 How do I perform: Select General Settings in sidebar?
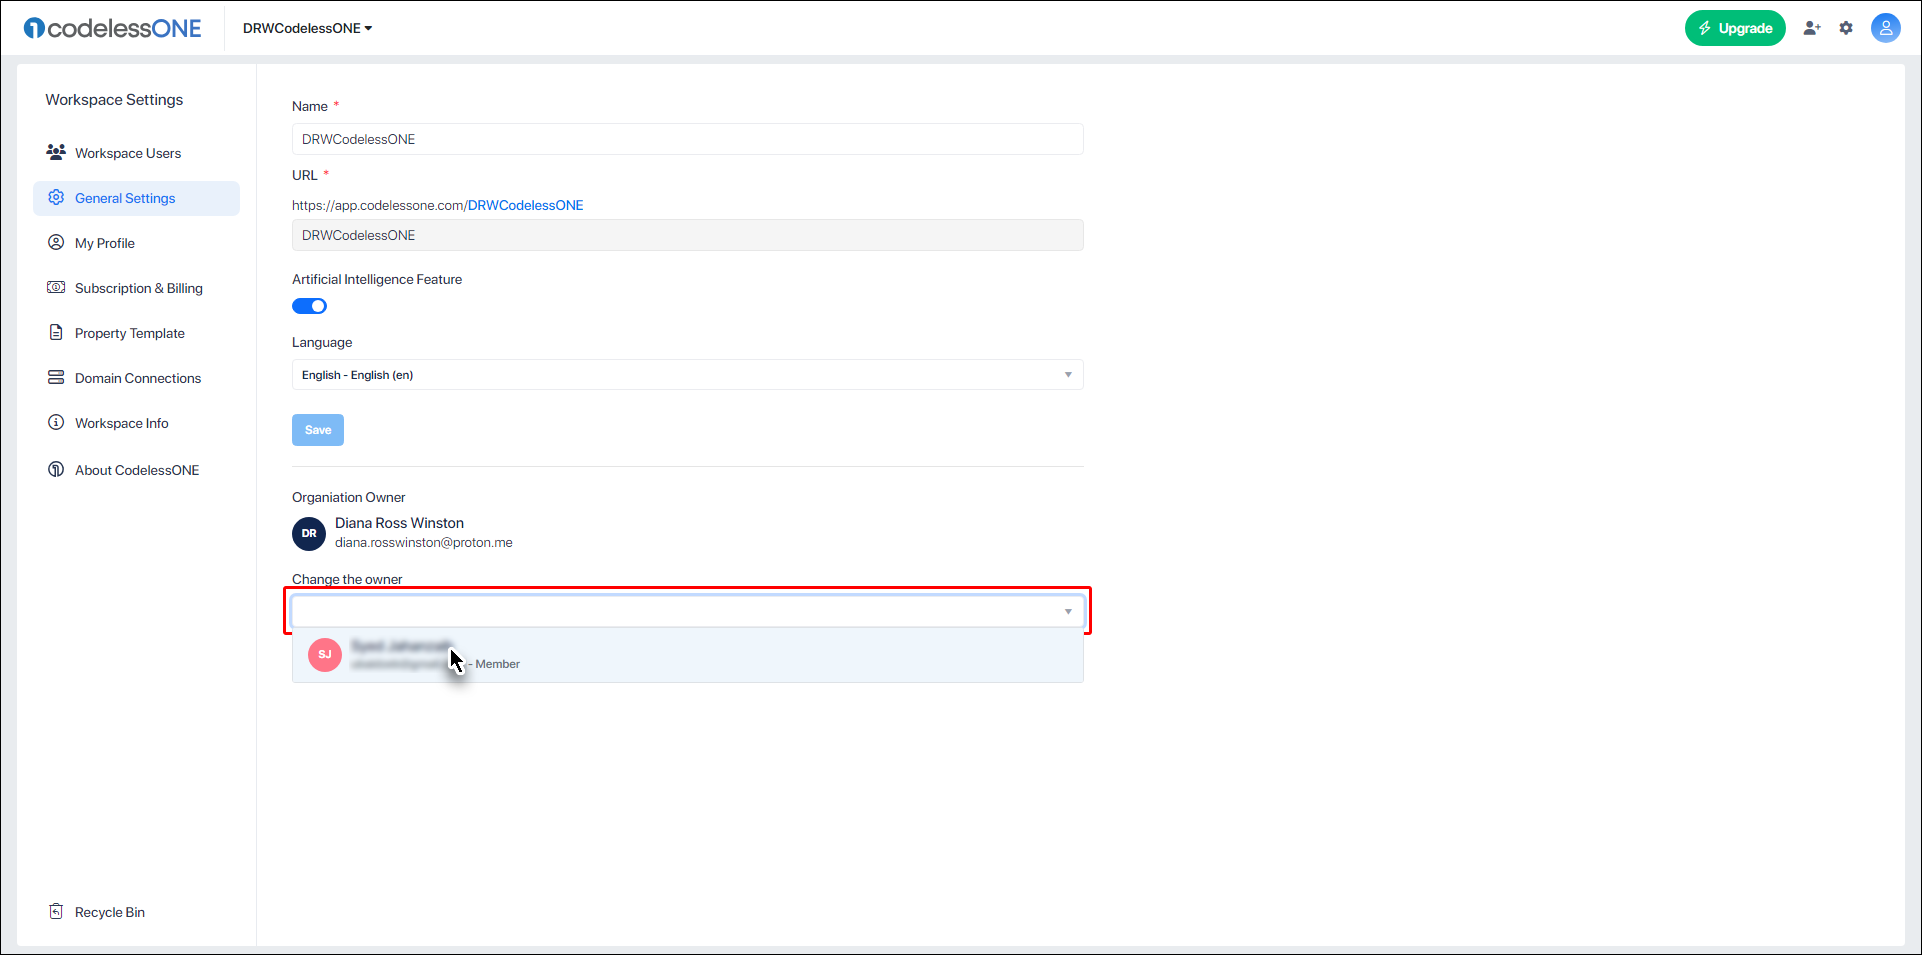click(136, 198)
